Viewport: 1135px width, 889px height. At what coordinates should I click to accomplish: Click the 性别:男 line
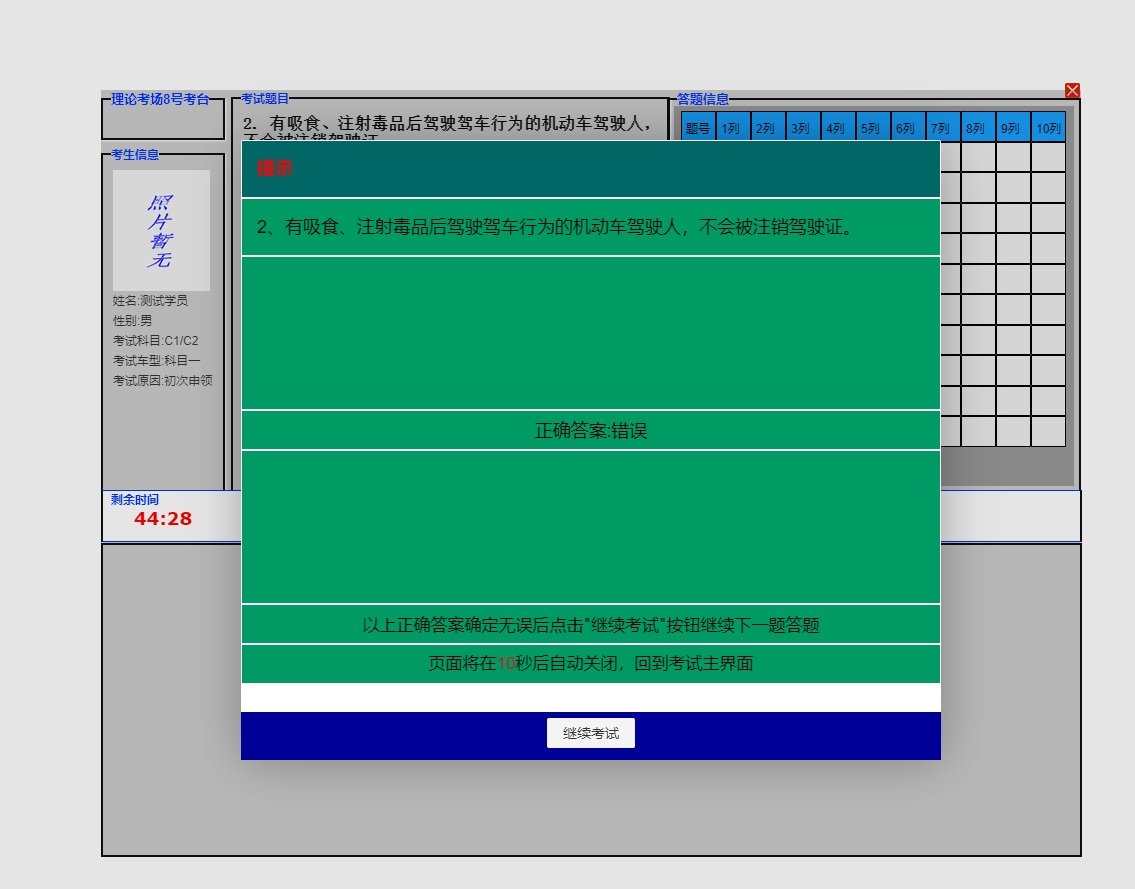(x=132, y=320)
